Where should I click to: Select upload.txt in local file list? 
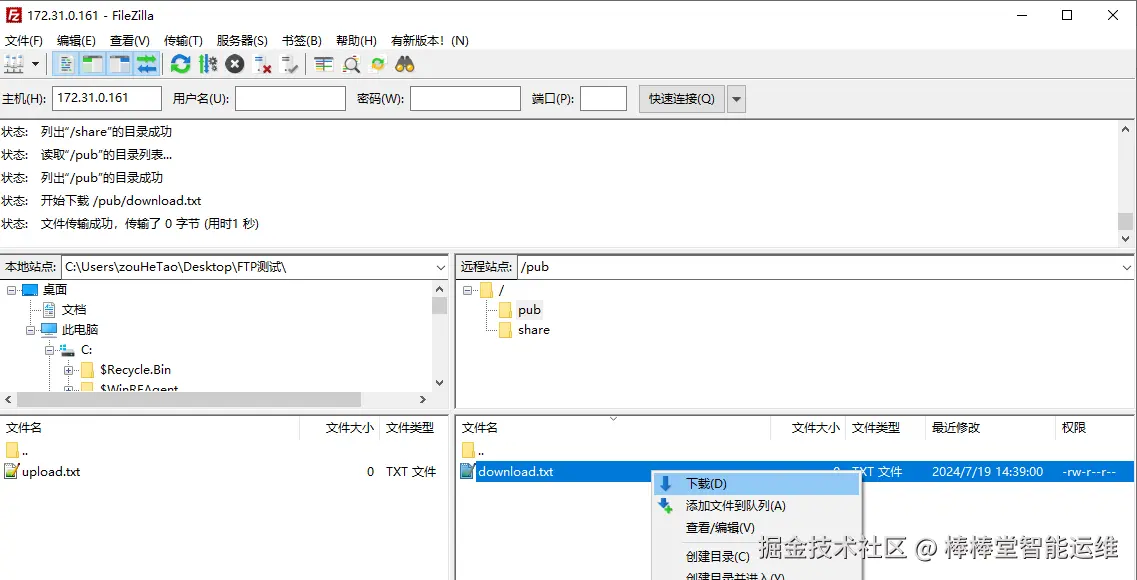[x=51, y=471]
